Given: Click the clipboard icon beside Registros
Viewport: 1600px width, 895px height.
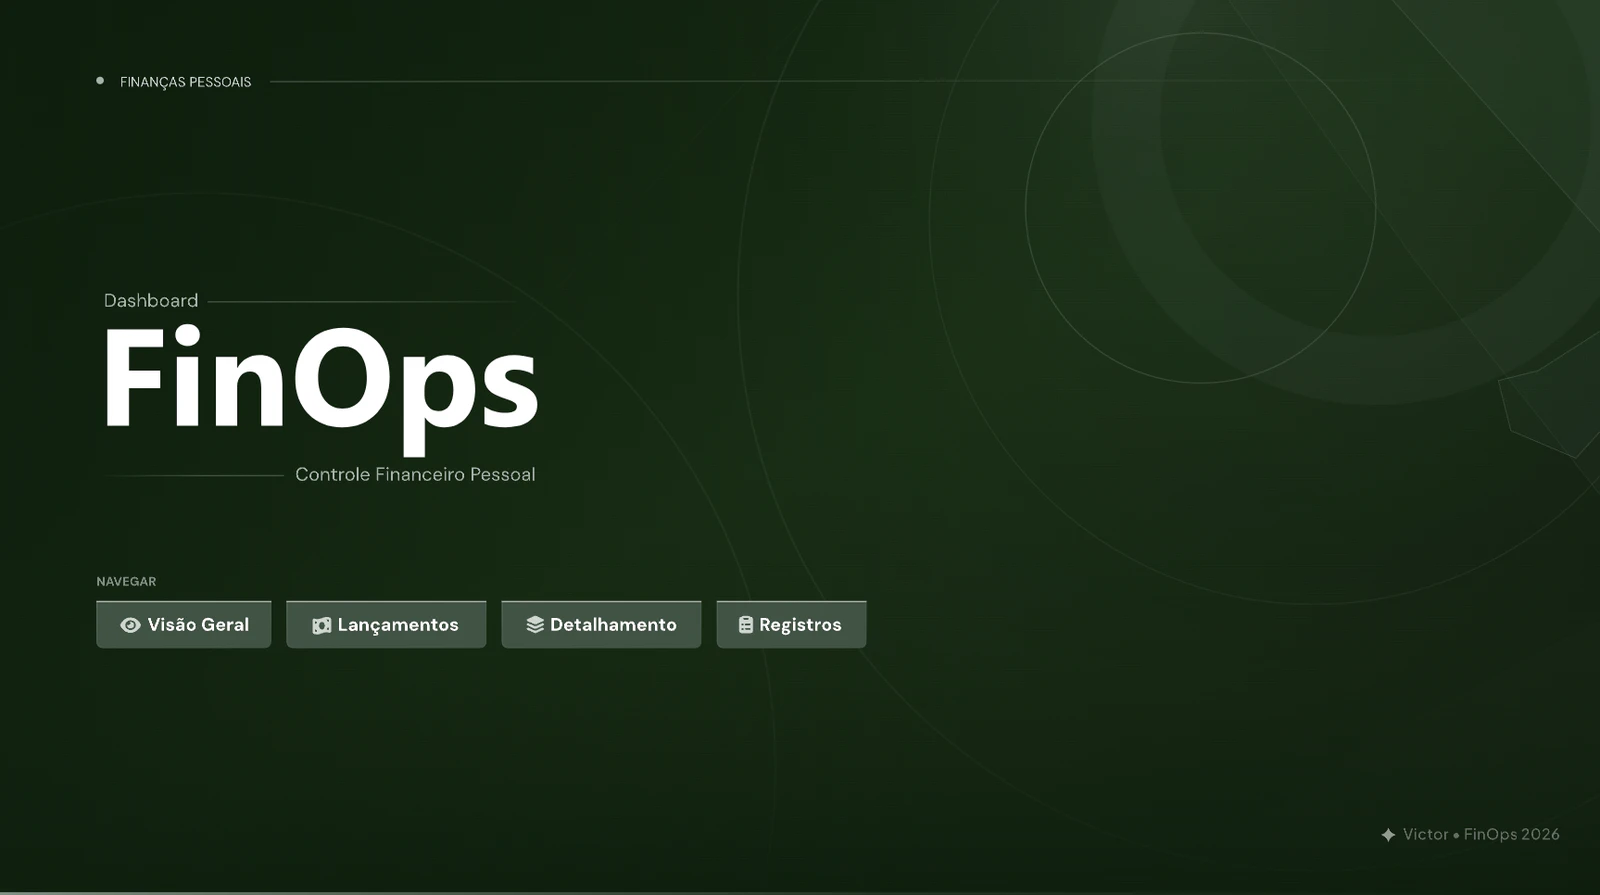Looking at the screenshot, I should click(746, 625).
